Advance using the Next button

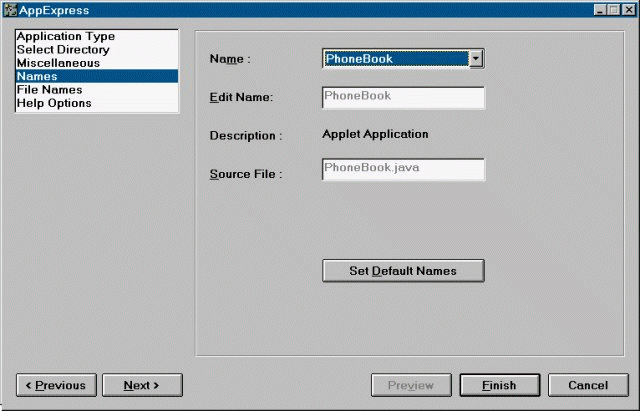[x=142, y=385]
